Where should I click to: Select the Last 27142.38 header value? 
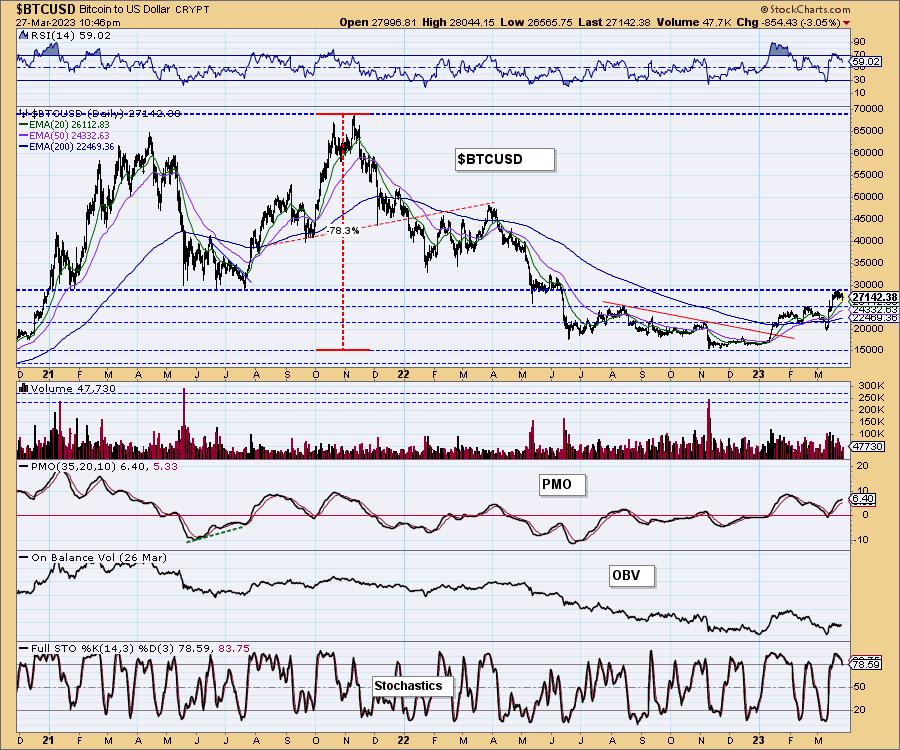point(614,22)
